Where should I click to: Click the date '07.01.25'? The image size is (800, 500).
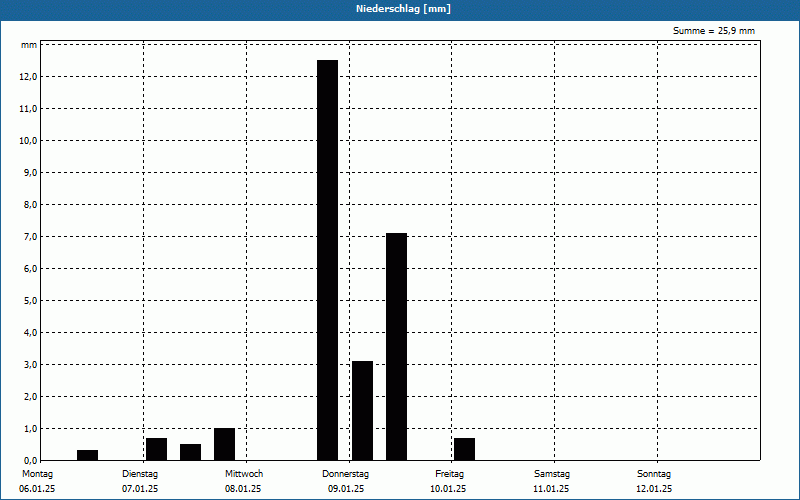coord(140,489)
